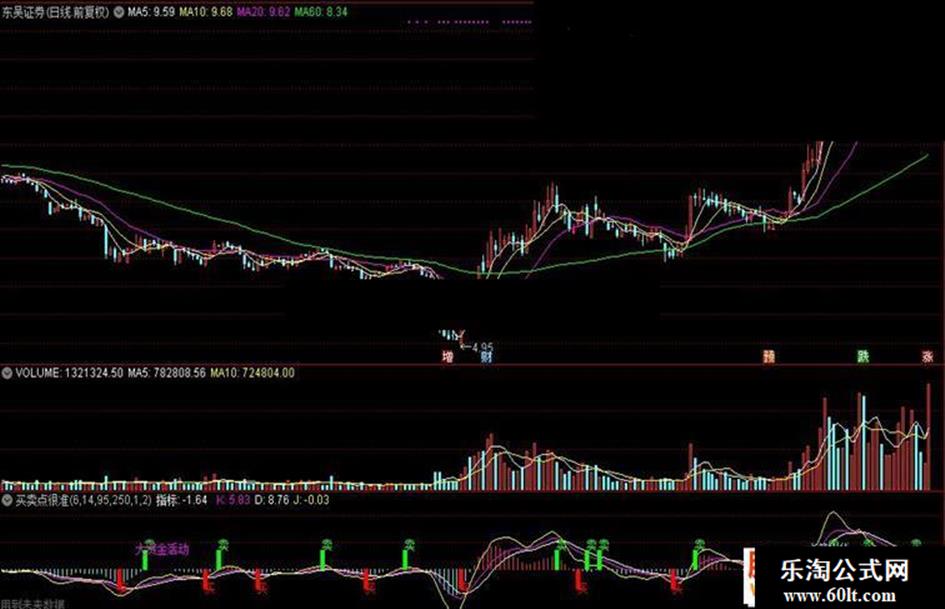Click the D: 8.76 value
This screenshot has width=945, height=609.
tap(271, 500)
